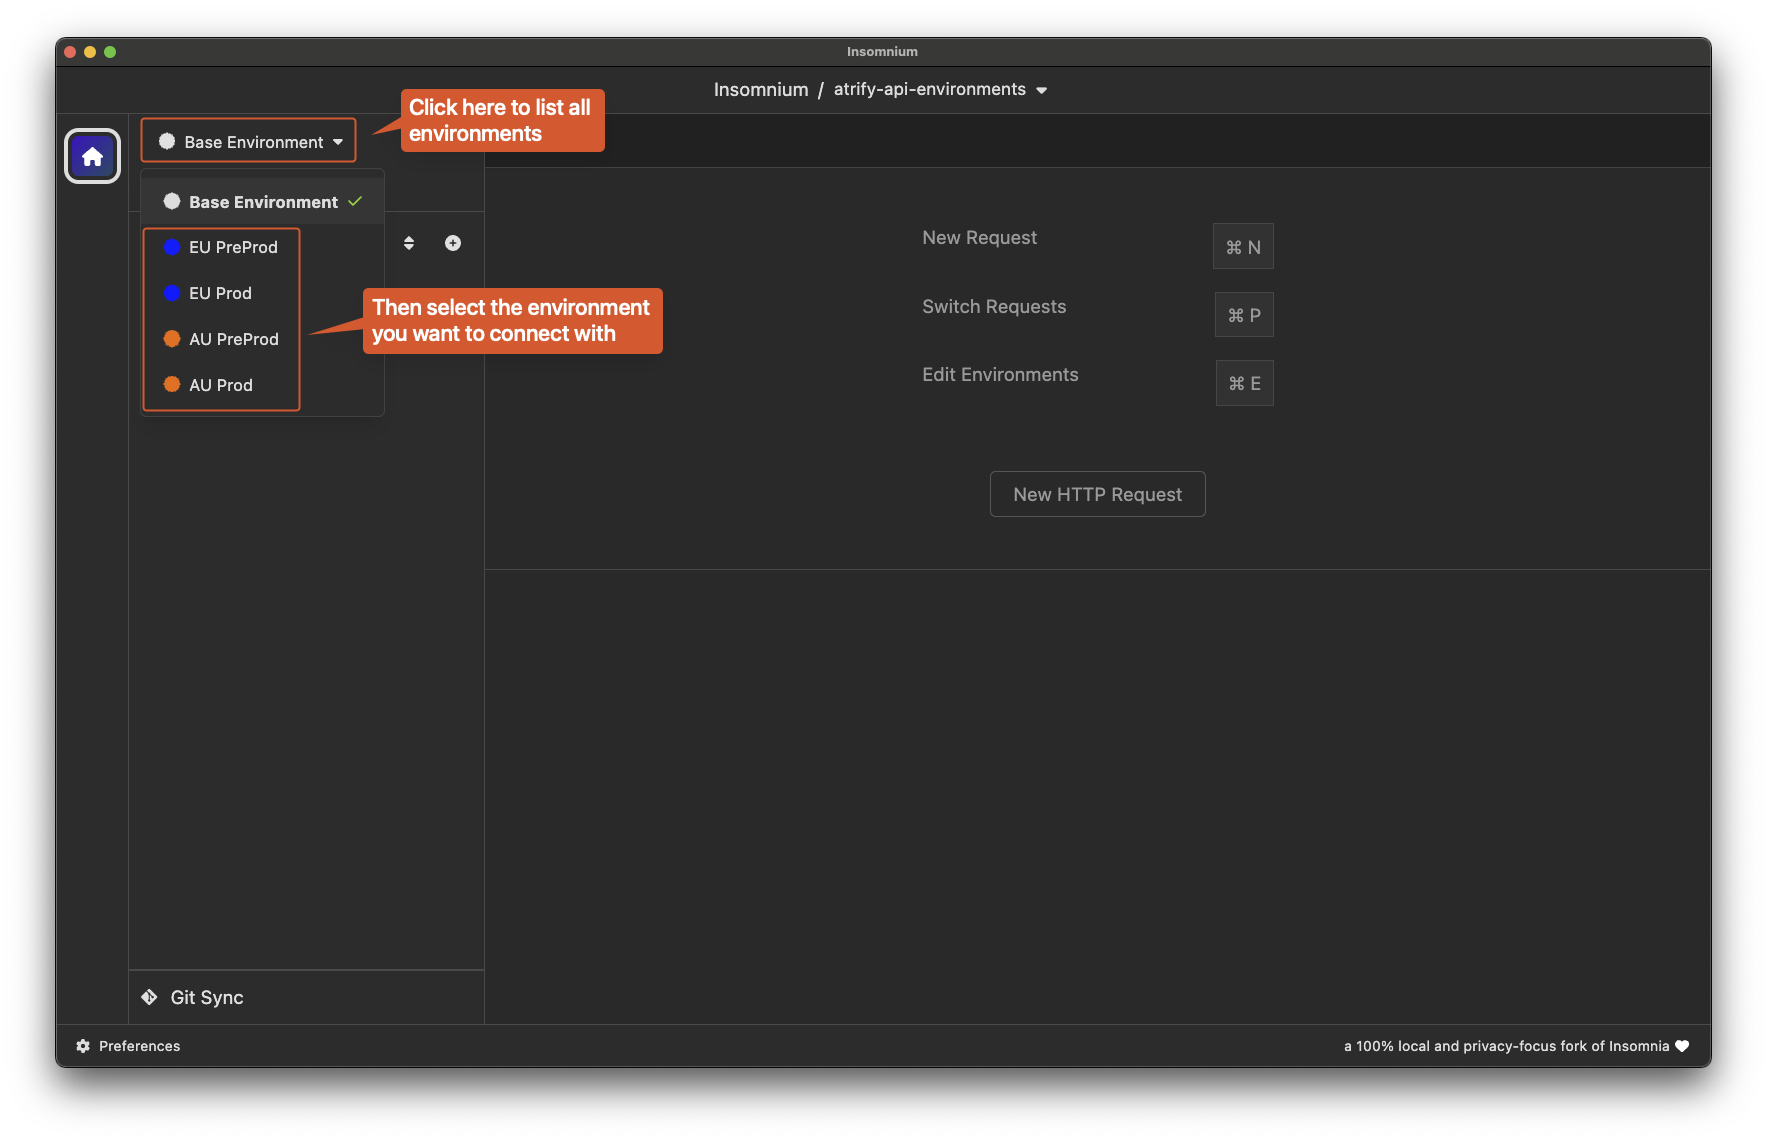The width and height of the screenshot is (1767, 1141).
Task: Click the home dashboard icon
Action: click(93, 157)
